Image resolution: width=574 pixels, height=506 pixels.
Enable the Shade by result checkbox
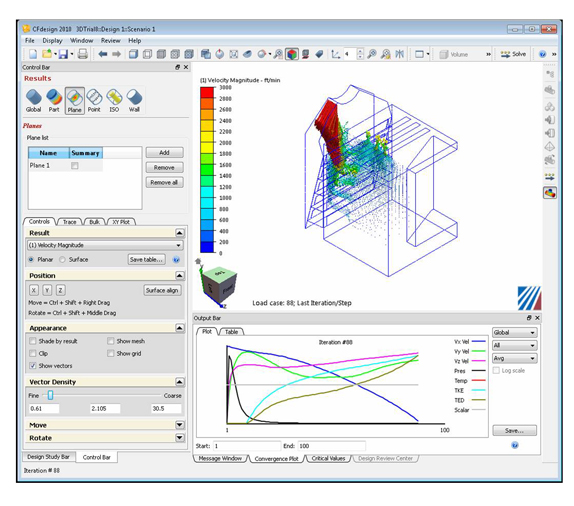point(33,341)
